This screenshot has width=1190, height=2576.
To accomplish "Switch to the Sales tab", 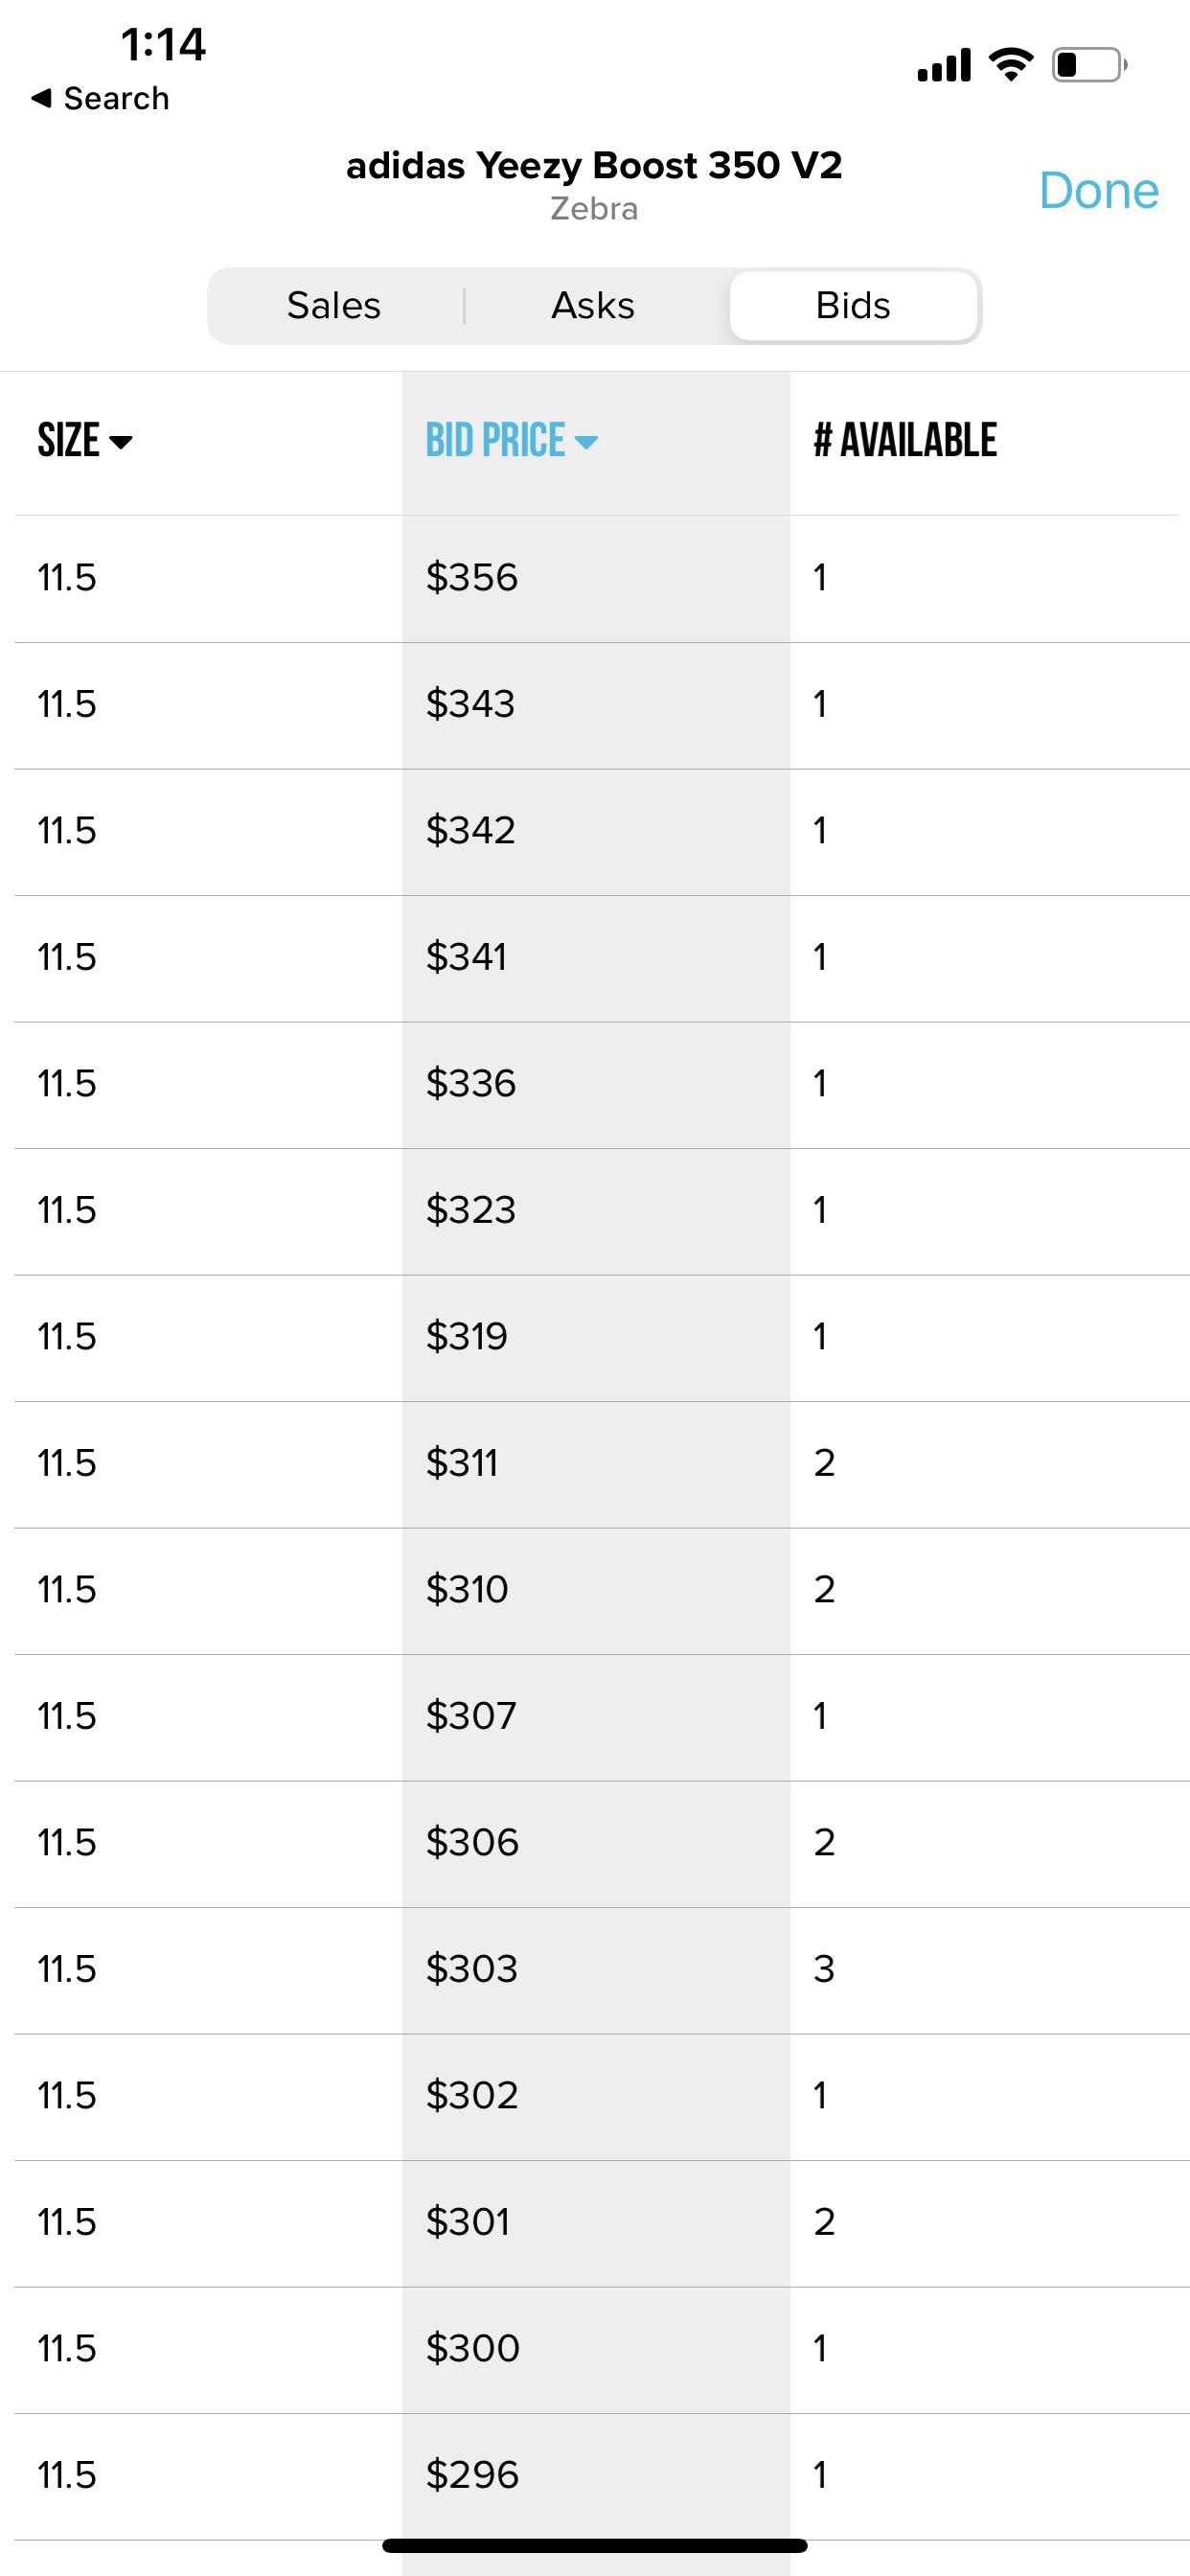I will [334, 305].
